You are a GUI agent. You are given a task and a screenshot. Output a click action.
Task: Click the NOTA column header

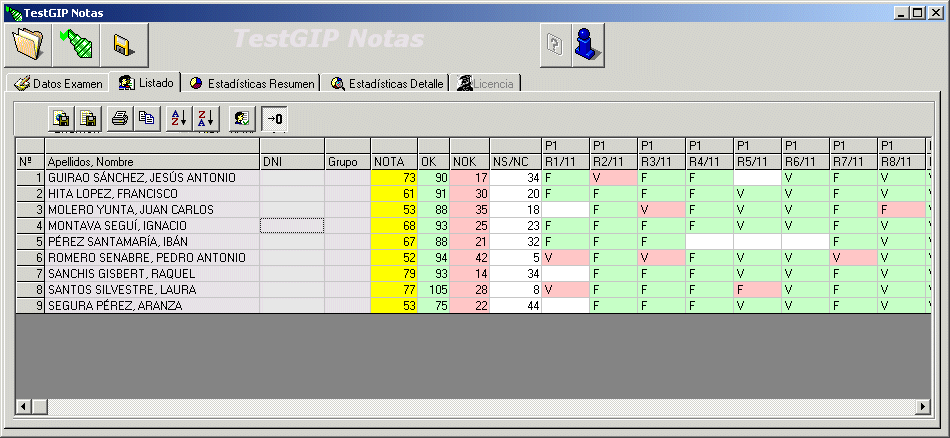[394, 162]
